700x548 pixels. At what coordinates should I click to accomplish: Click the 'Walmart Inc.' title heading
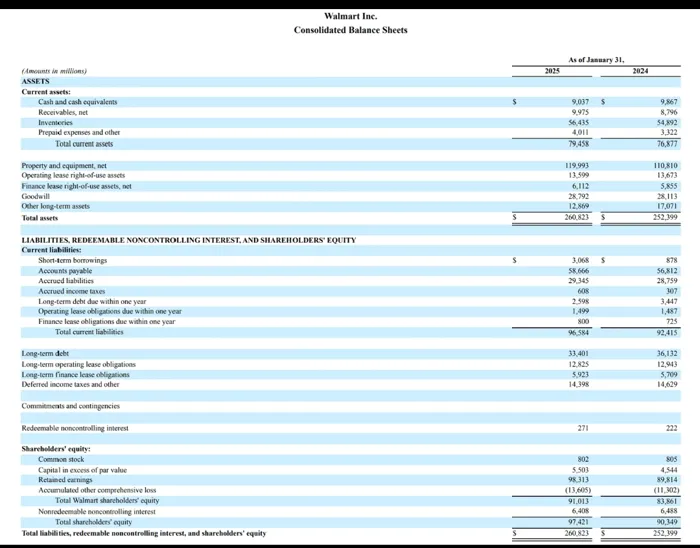coord(350,16)
